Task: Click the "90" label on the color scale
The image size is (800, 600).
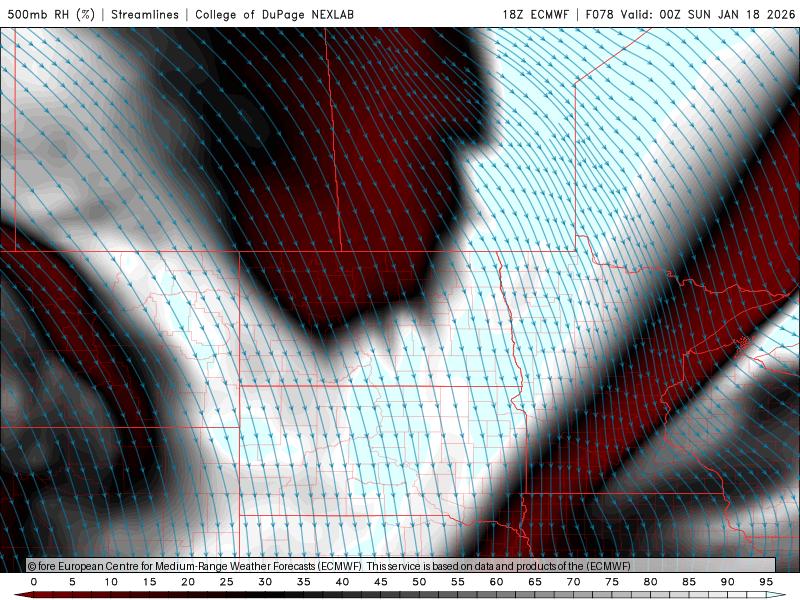Action: (x=727, y=582)
